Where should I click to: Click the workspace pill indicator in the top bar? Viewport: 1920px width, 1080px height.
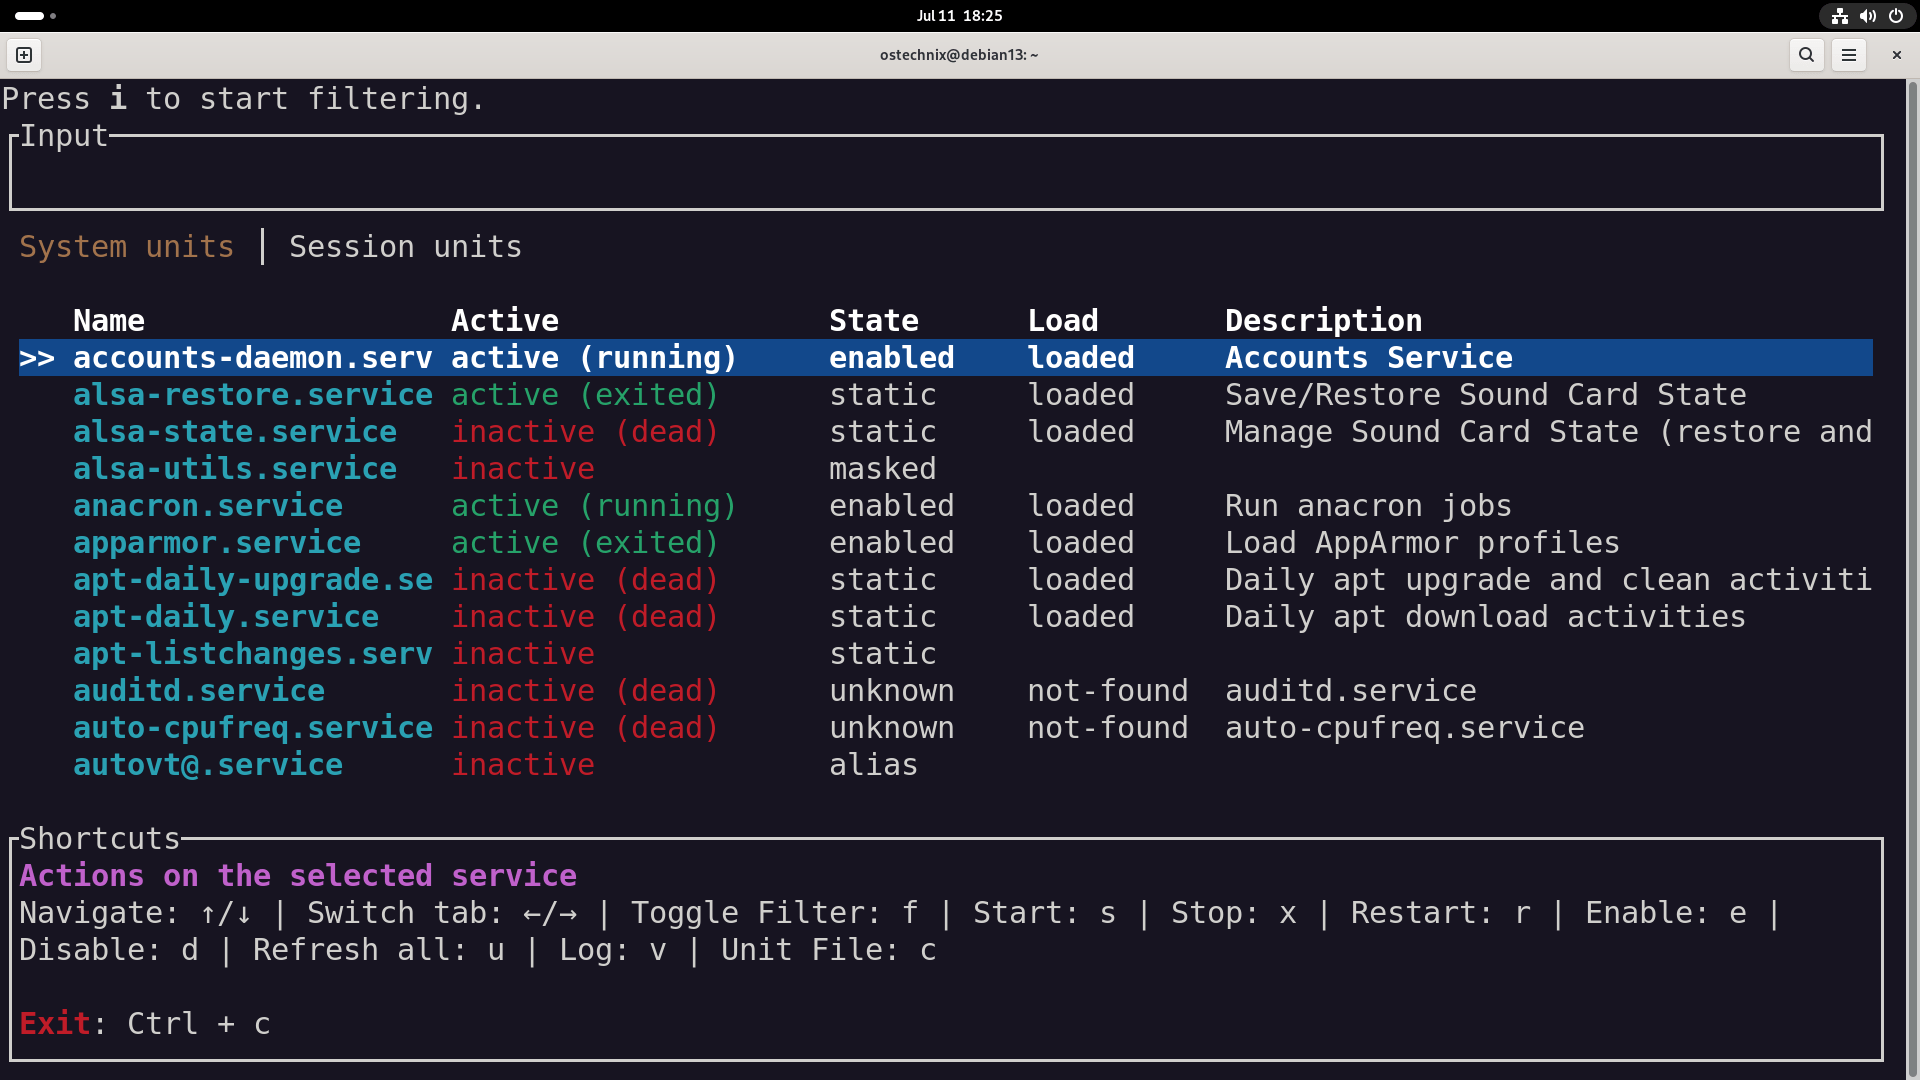30,16
